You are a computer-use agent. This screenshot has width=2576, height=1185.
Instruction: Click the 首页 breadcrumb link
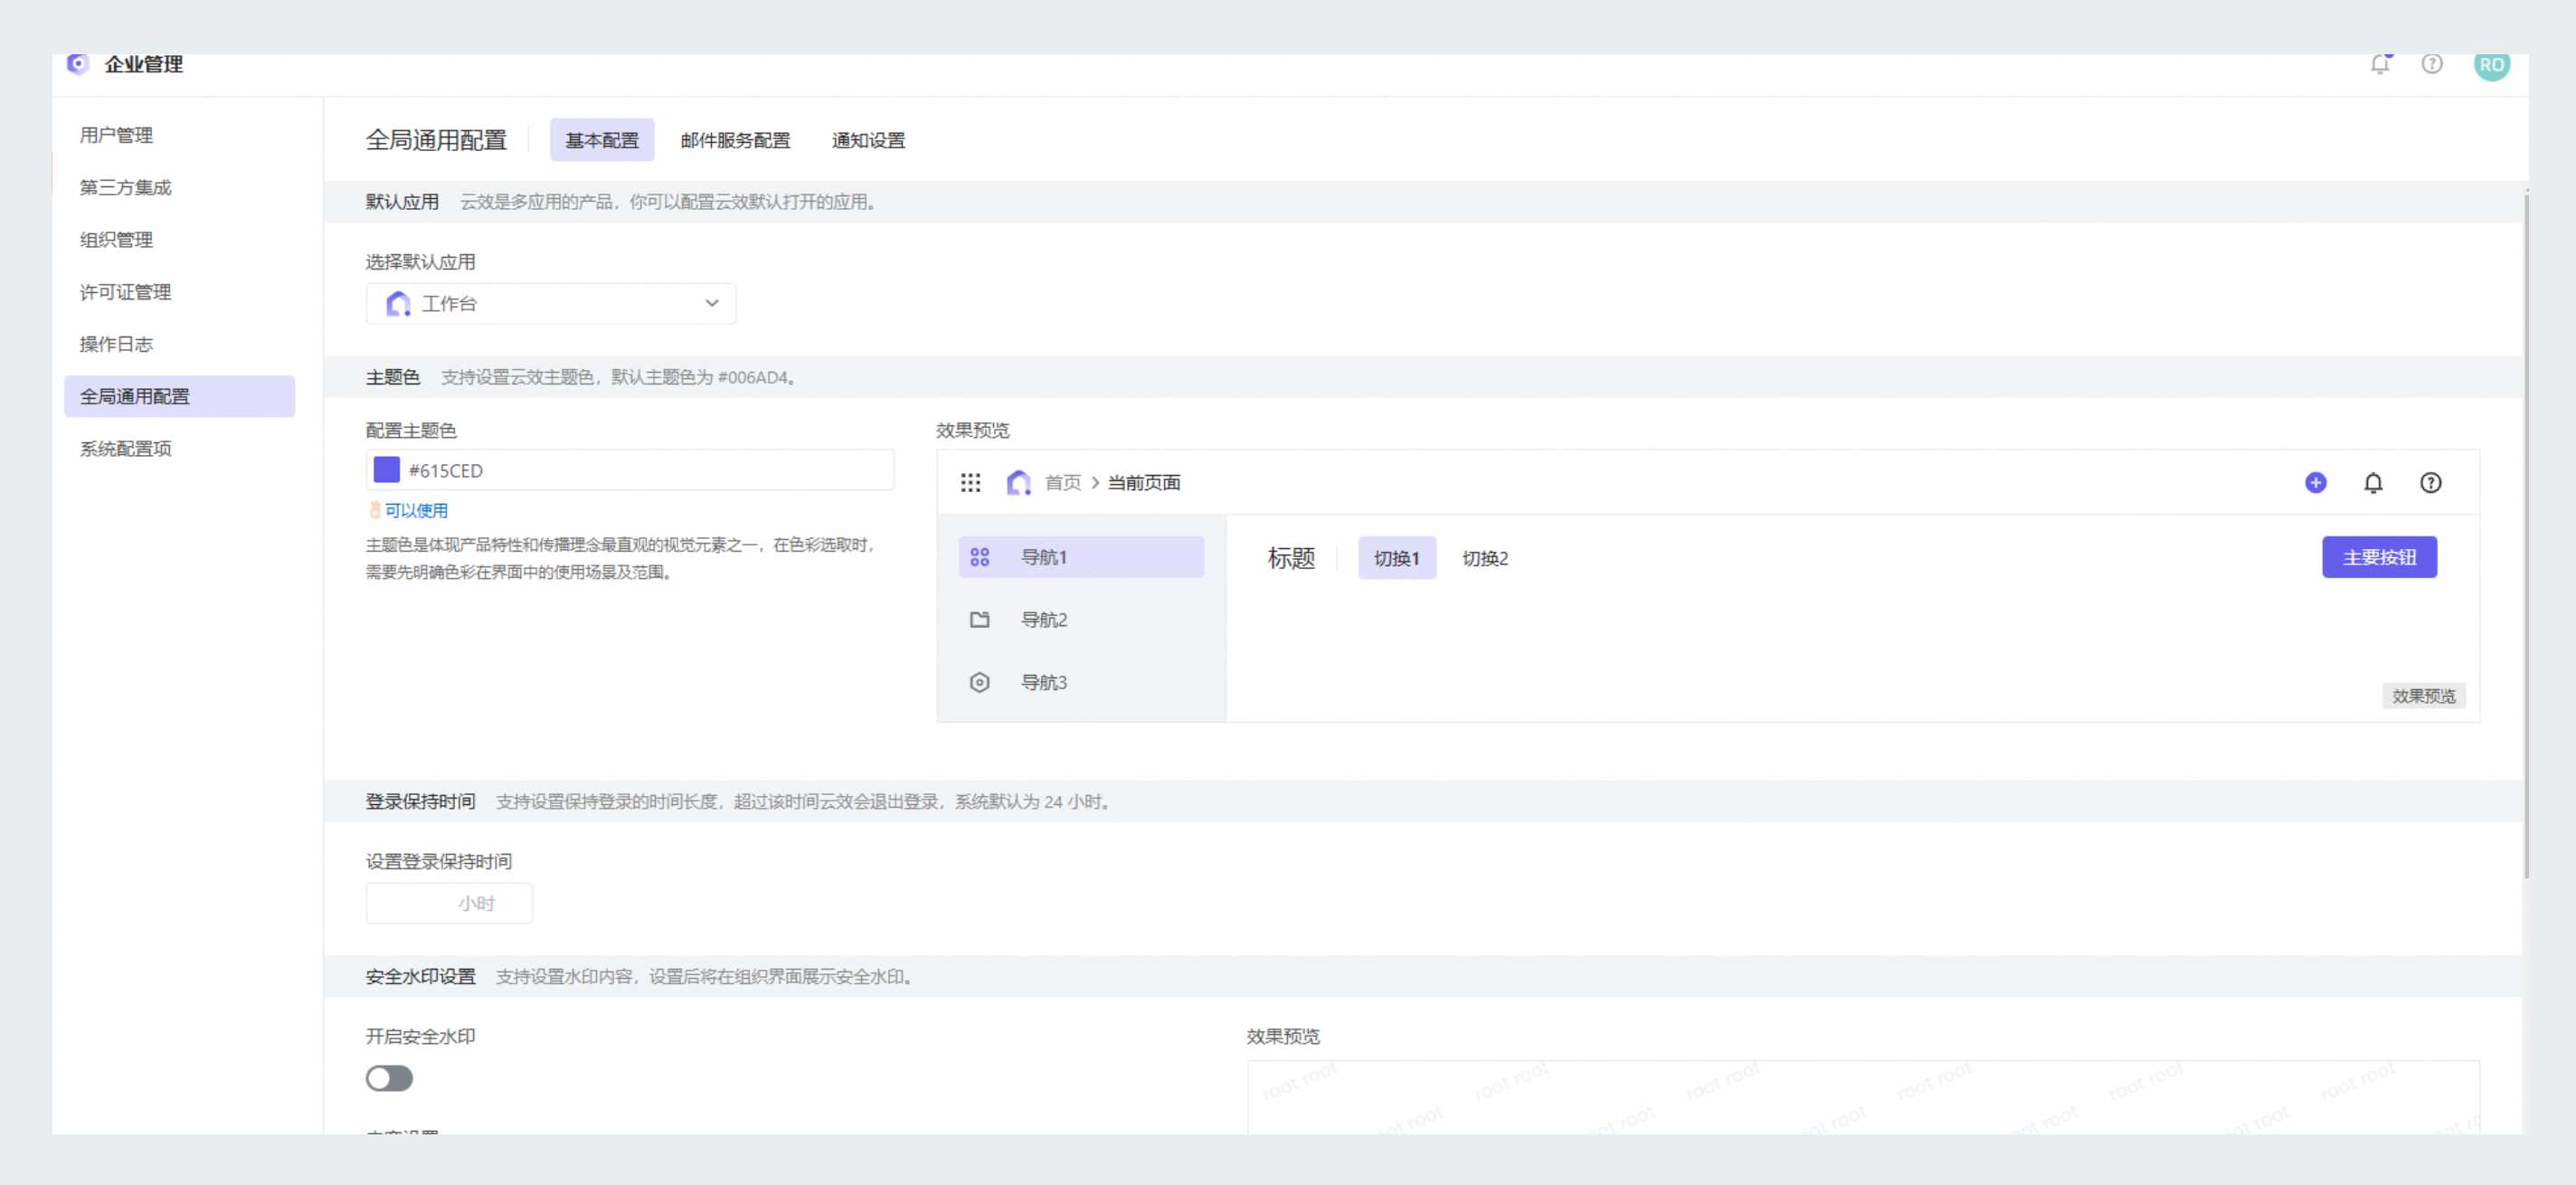tap(1062, 483)
